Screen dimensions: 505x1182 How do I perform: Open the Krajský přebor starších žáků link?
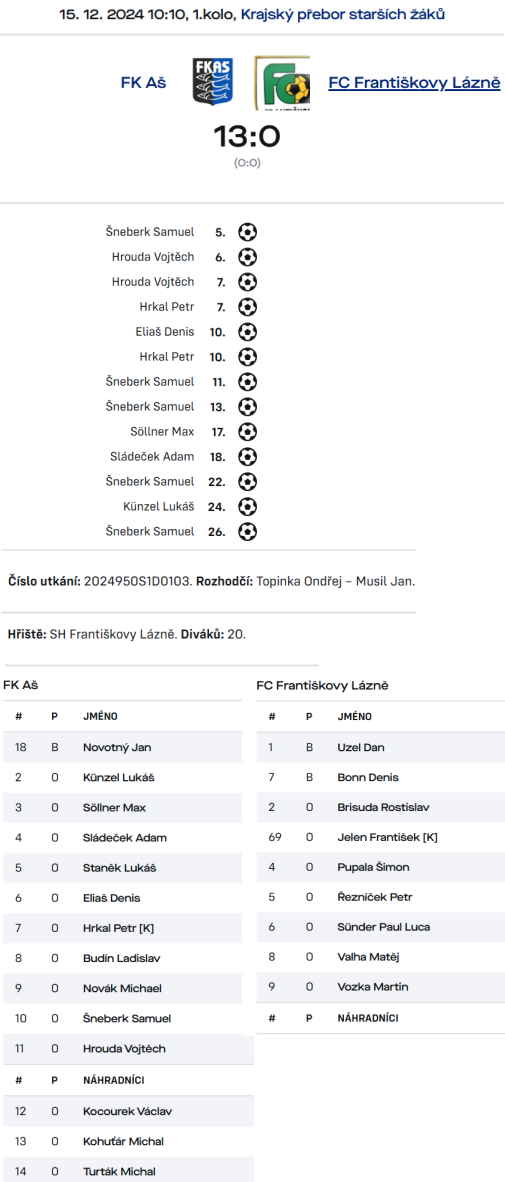tap(343, 14)
